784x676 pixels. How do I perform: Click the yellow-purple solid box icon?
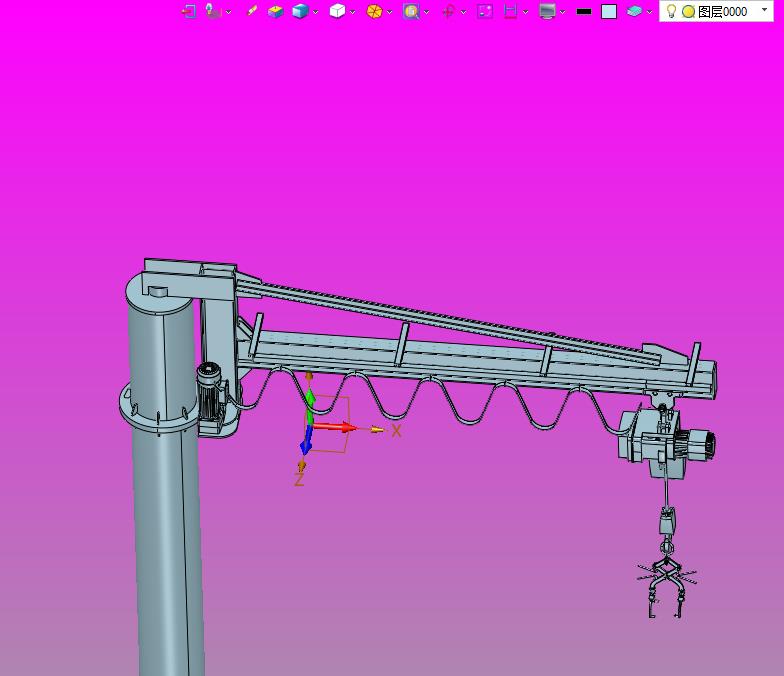tap(276, 11)
